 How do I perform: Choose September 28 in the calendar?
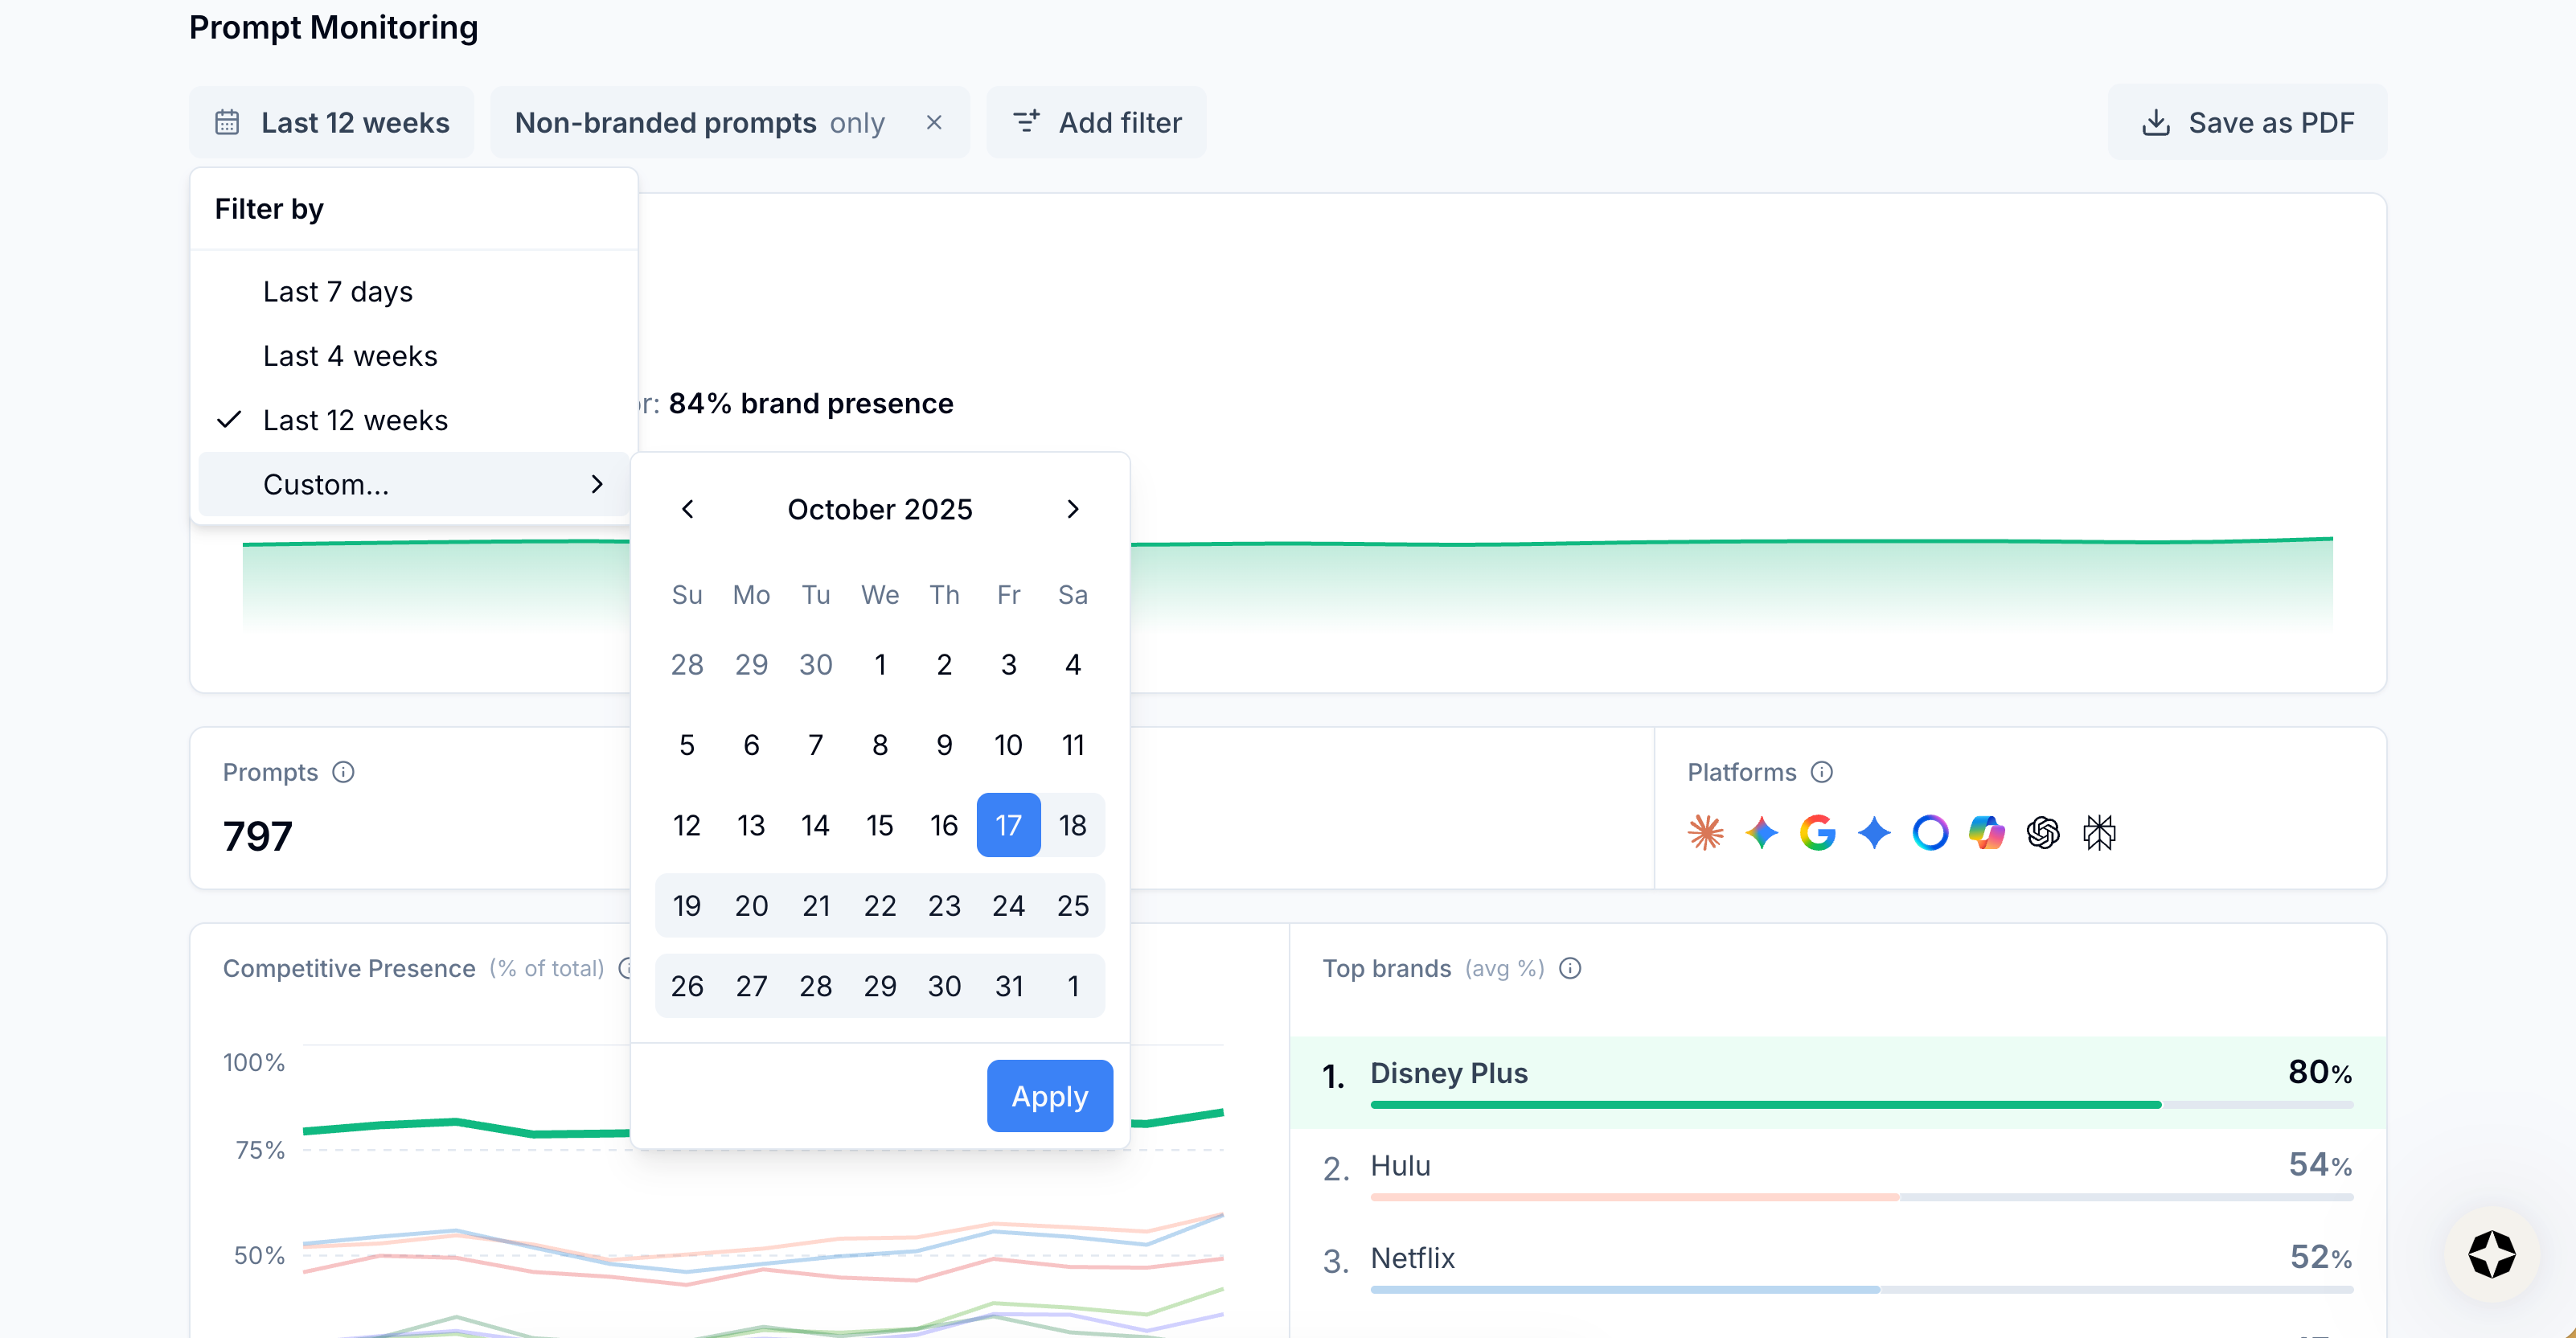687,664
